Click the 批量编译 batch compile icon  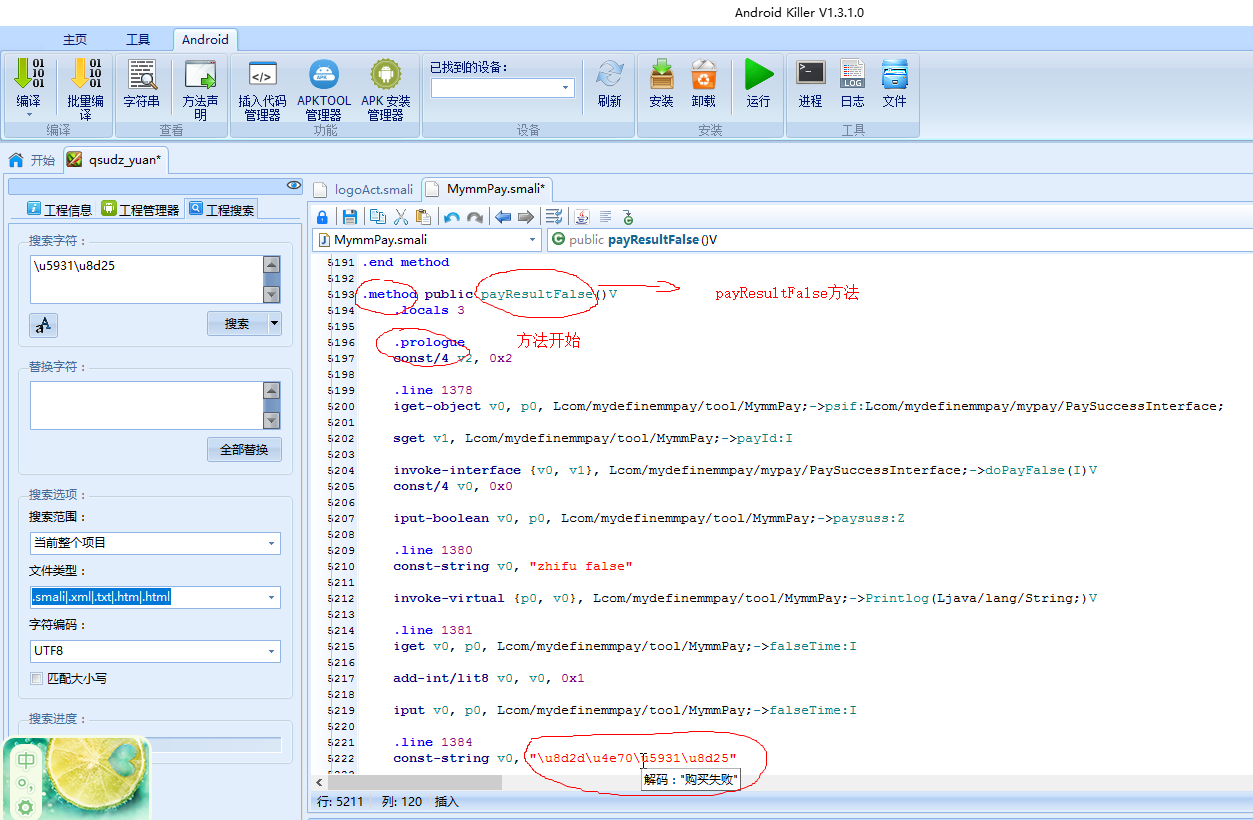point(85,74)
